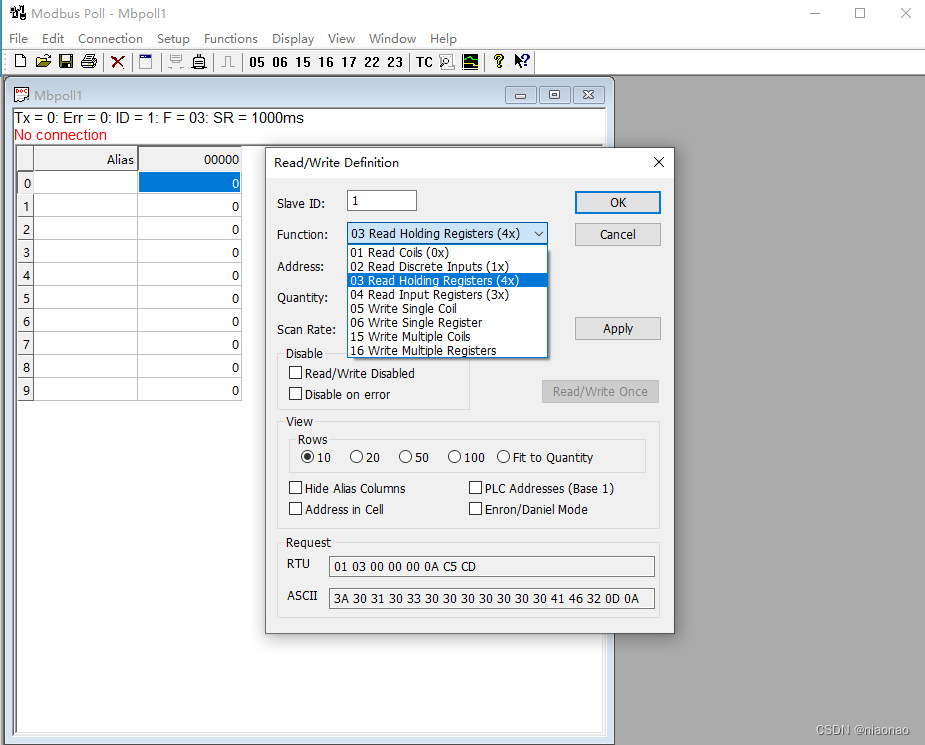Image resolution: width=925 pixels, height=745 pixels.
Task: Click function 22 toolbar button
Action: (x=372, y=62)
